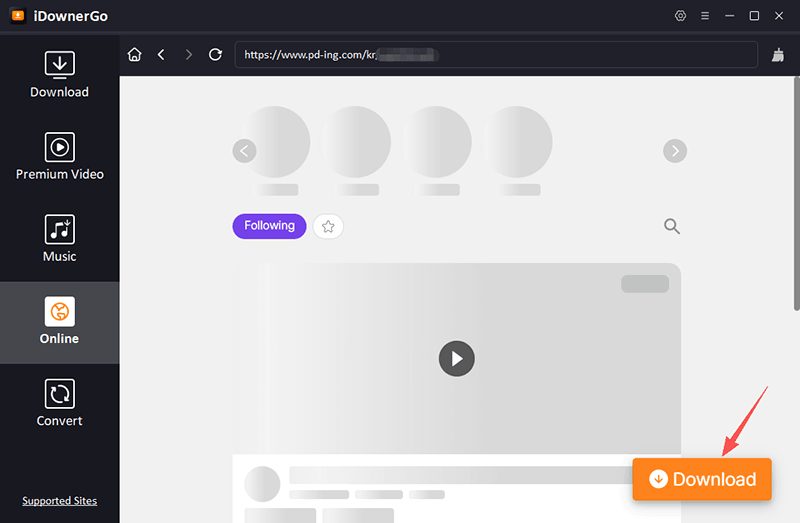Image resolution: width=800 pixels, height=523 pixels.
Task: Open the Music section
Action: point(59,239)
